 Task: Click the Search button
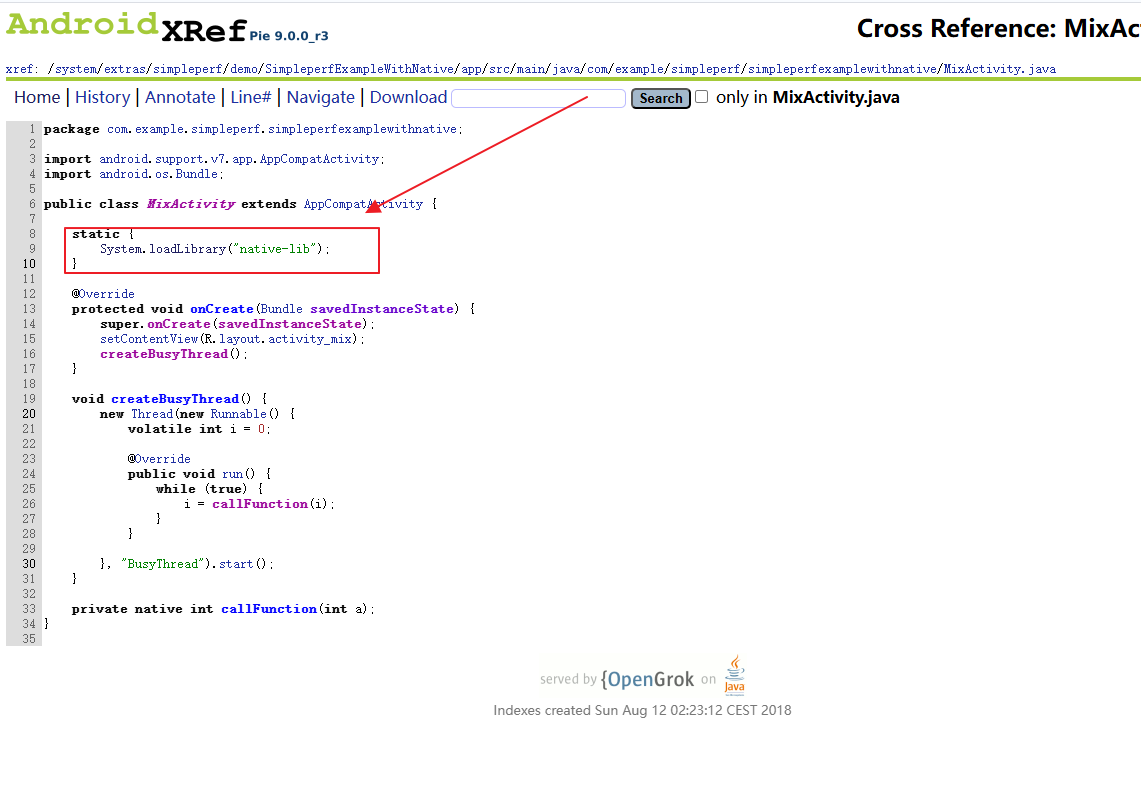(x=661, y=98)
